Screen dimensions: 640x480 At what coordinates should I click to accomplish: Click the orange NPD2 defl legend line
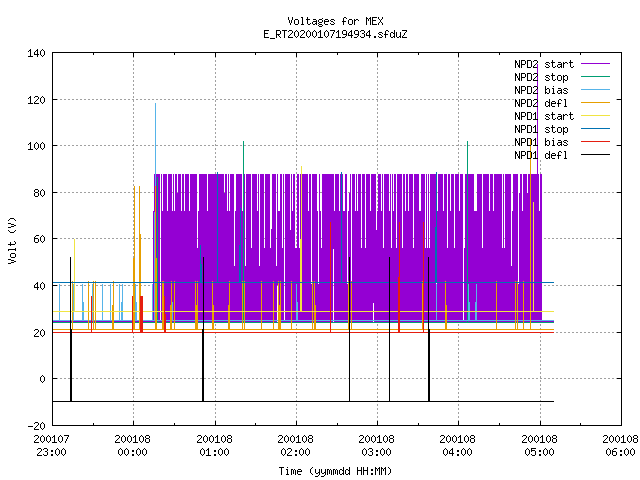coord(595,103)
